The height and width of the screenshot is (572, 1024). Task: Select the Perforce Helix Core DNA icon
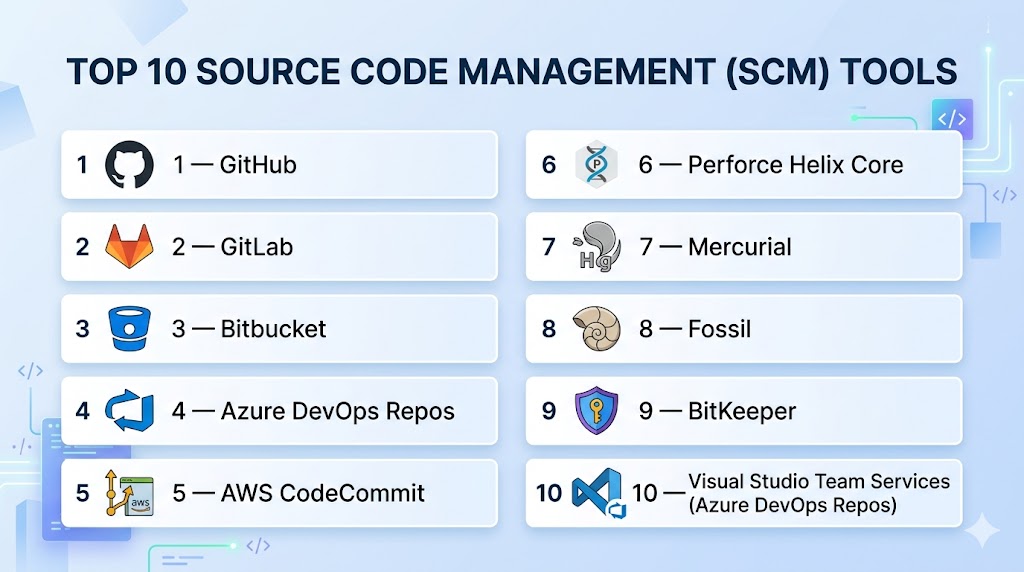(x=596, y=165)
